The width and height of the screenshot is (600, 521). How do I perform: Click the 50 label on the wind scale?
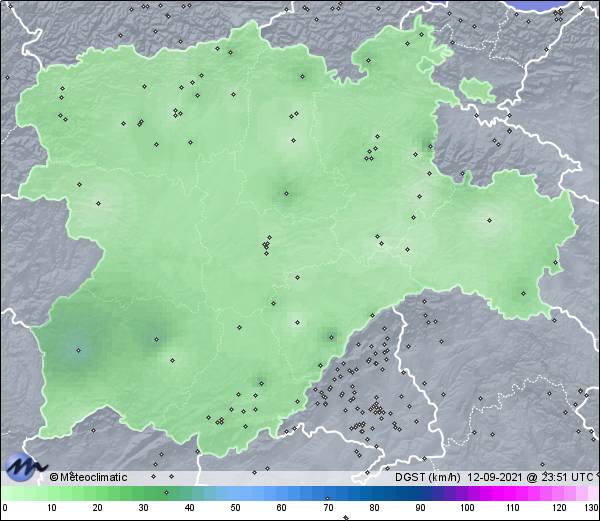pos(235,508)
